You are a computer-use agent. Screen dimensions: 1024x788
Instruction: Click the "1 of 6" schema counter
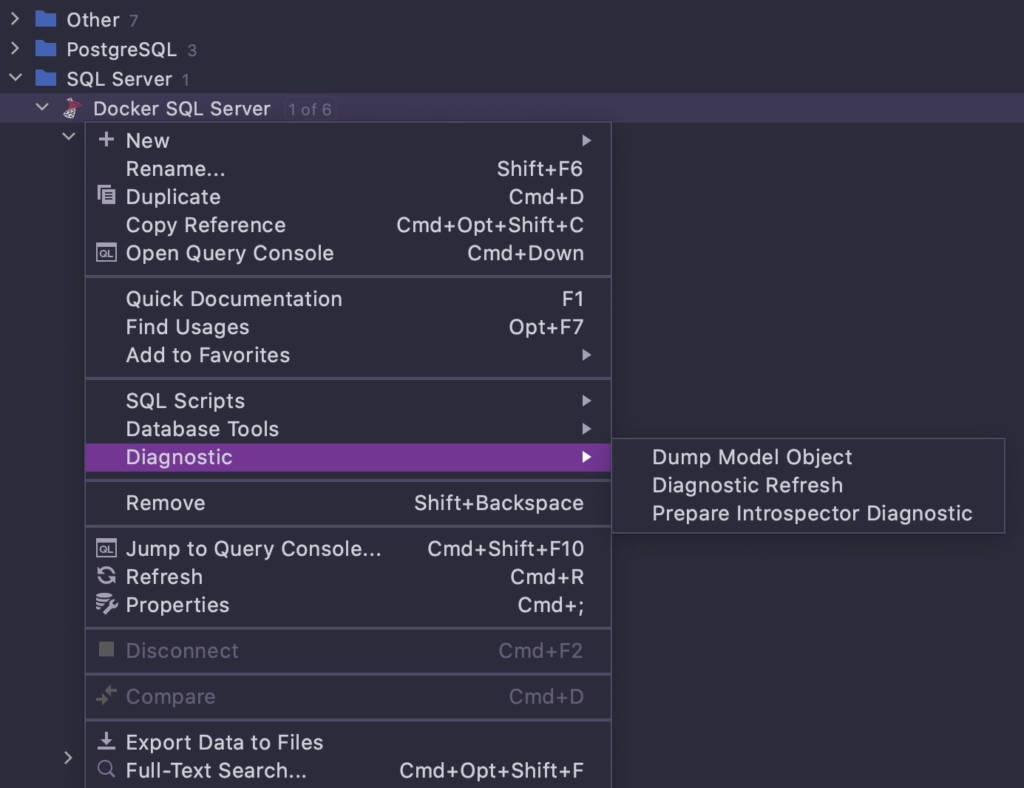(x=310, y=109)
